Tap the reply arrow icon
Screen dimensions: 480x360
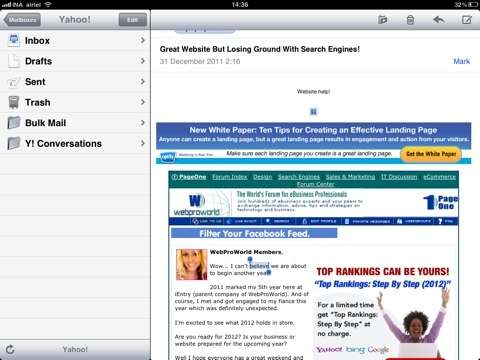click(439, 20)
